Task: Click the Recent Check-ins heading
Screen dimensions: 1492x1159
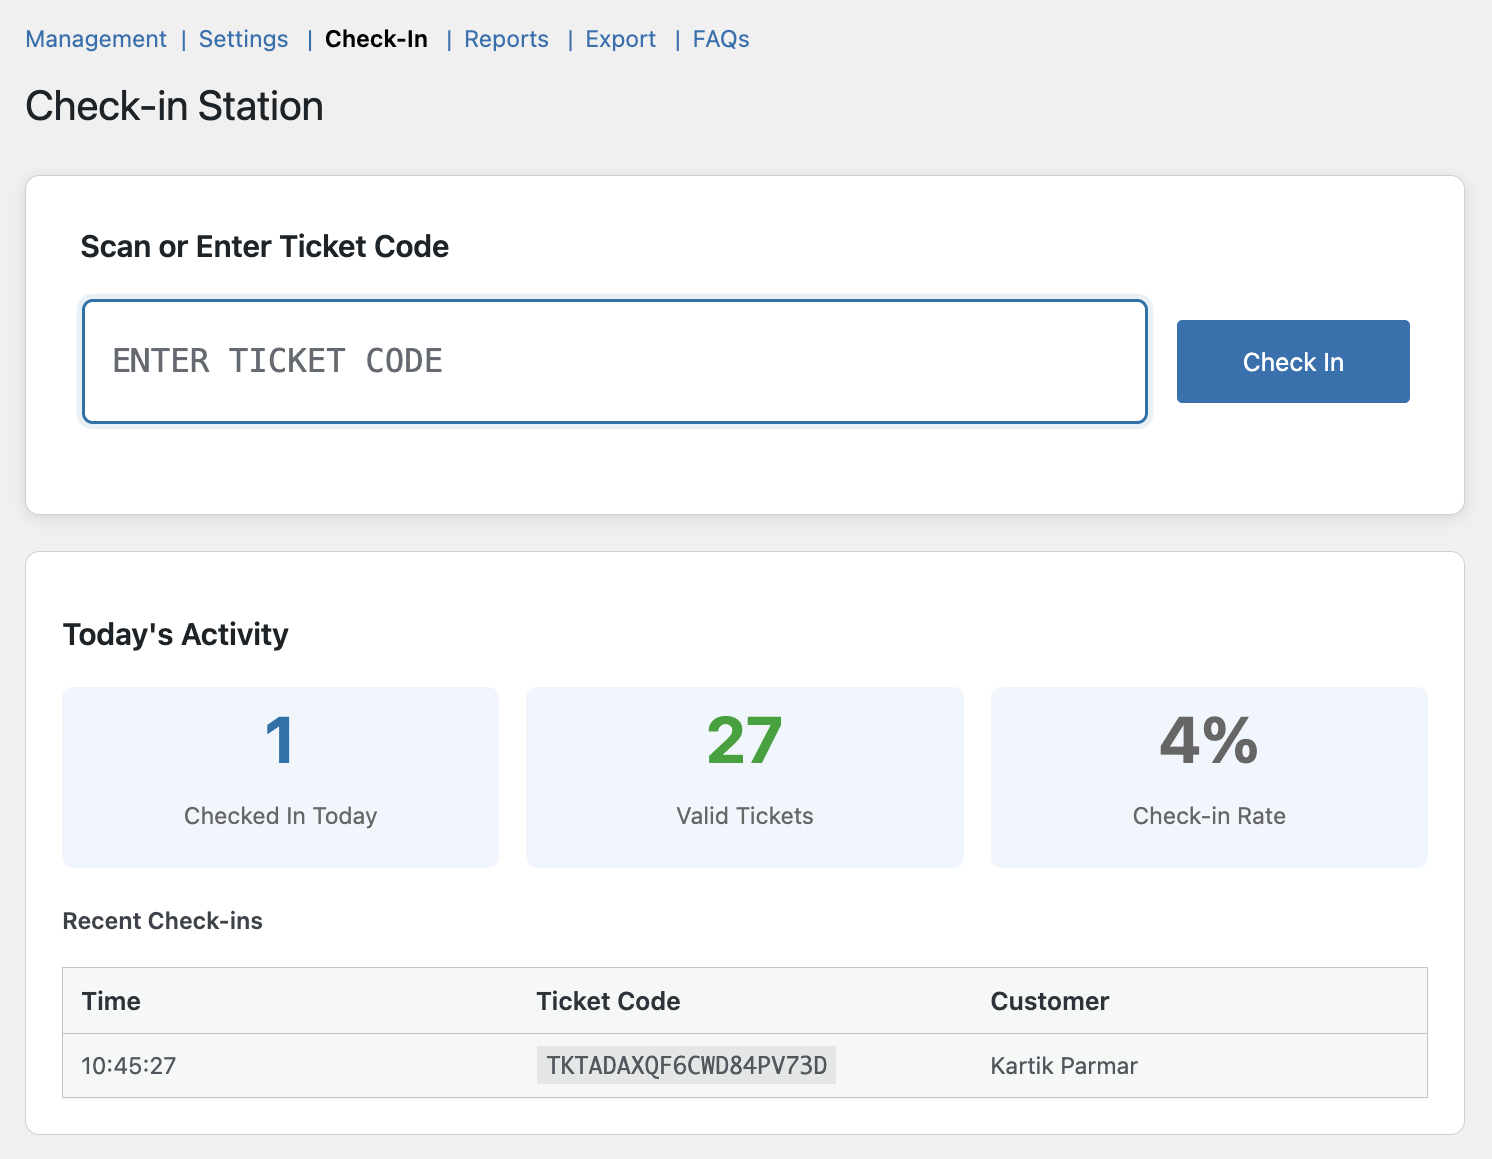Action: pos(162,921)
